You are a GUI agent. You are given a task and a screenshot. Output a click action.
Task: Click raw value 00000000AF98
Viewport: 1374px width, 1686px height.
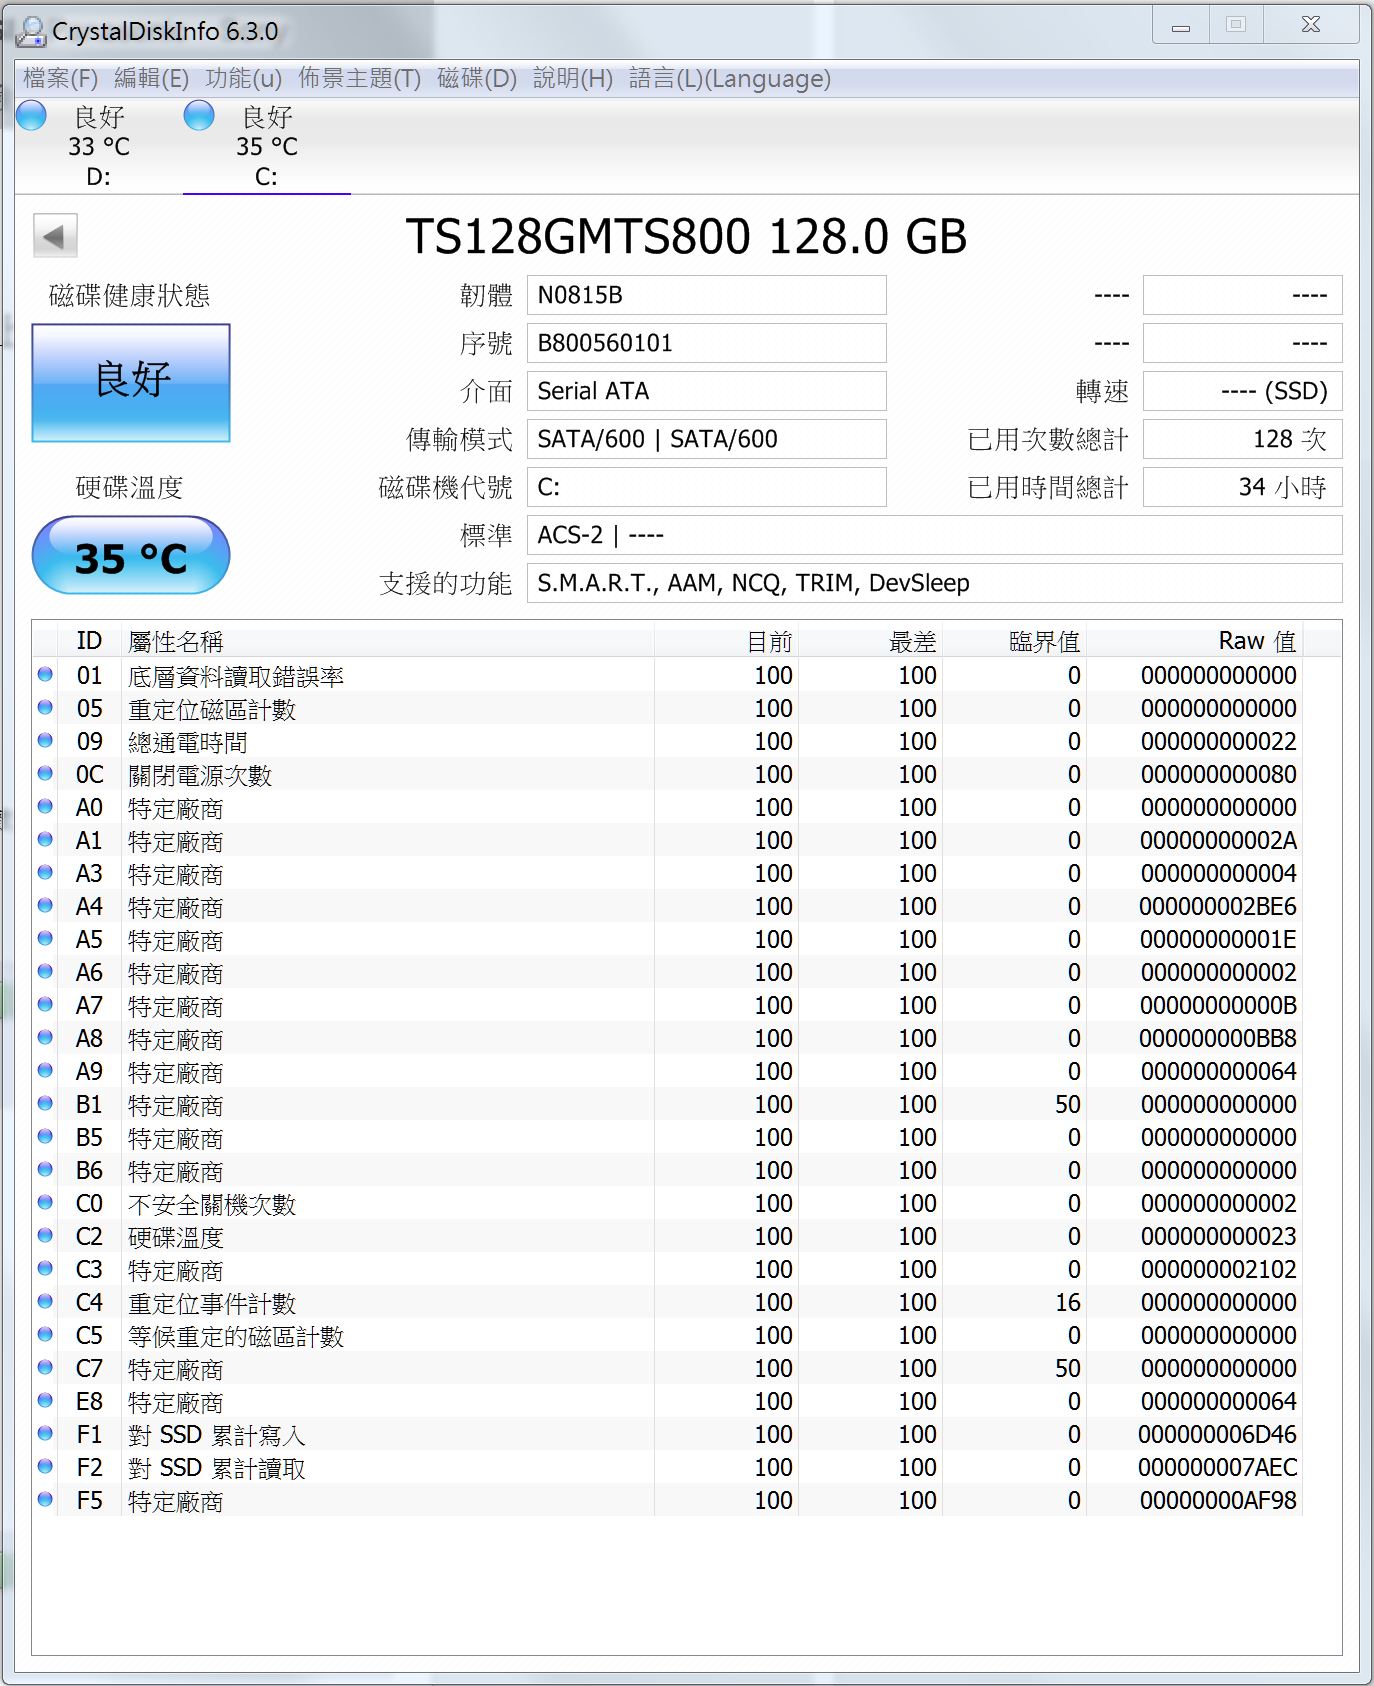point(1218,1500)
